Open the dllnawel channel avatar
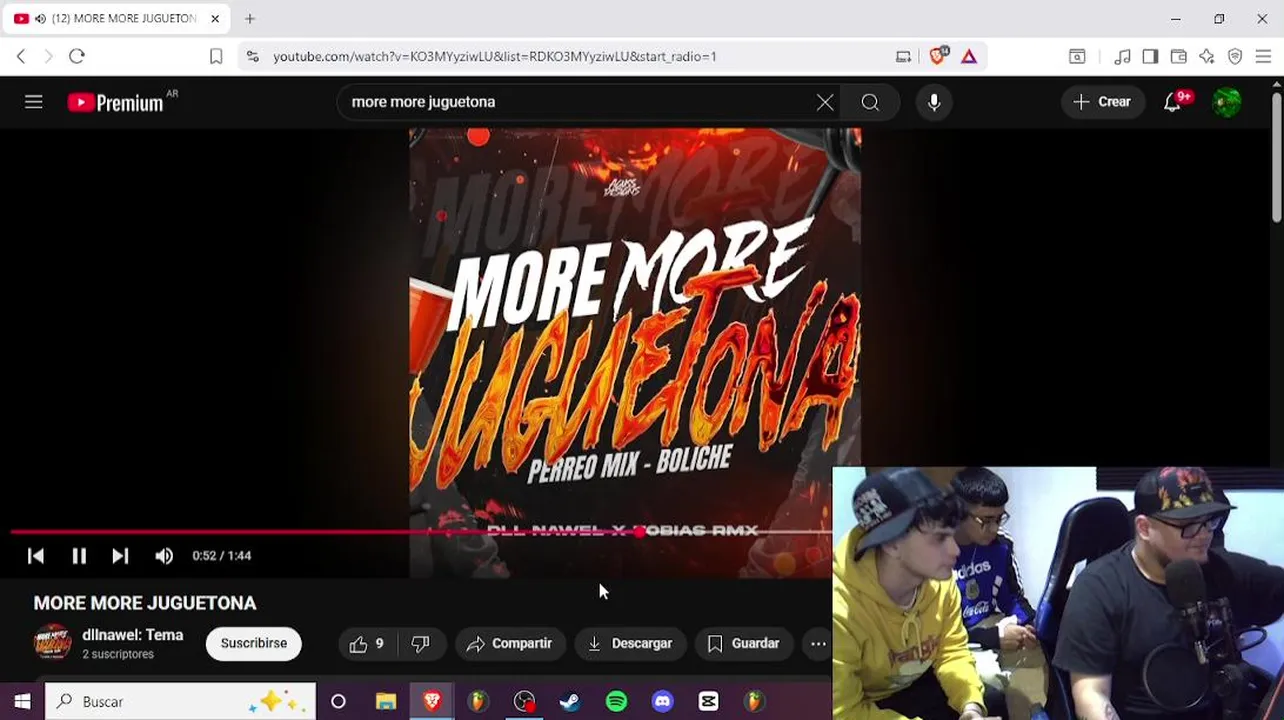Viewport: 1284px width, 720px height. (x=53, y=643)
